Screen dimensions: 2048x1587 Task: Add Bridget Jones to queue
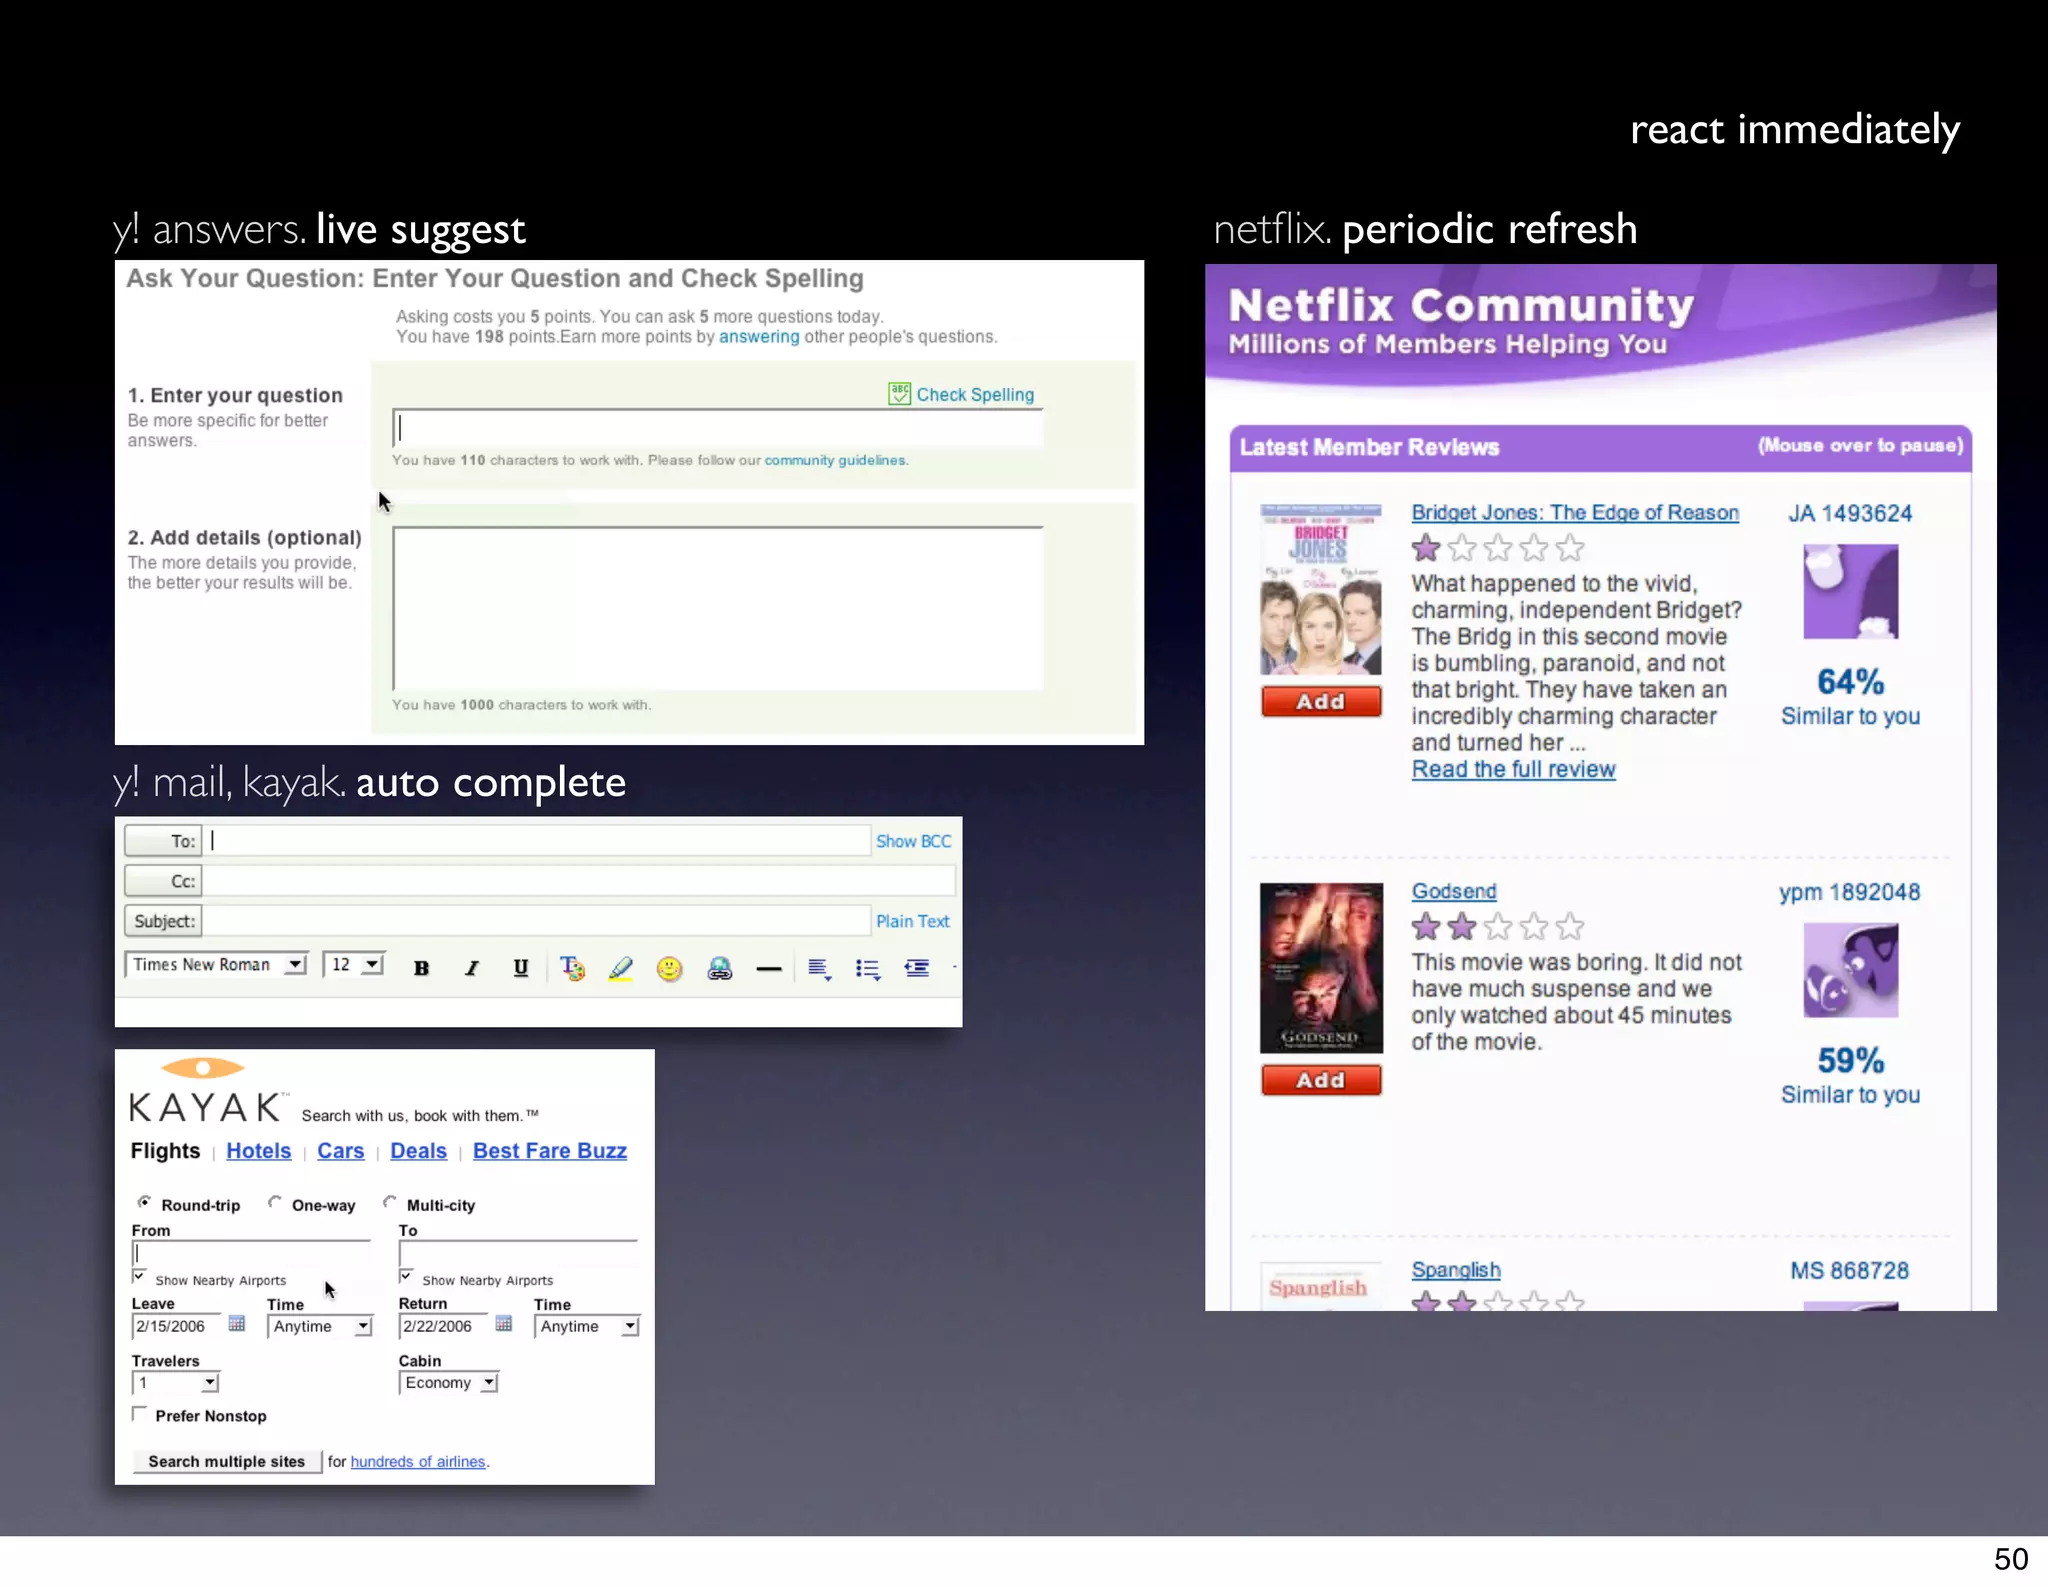pos(1321,701)
